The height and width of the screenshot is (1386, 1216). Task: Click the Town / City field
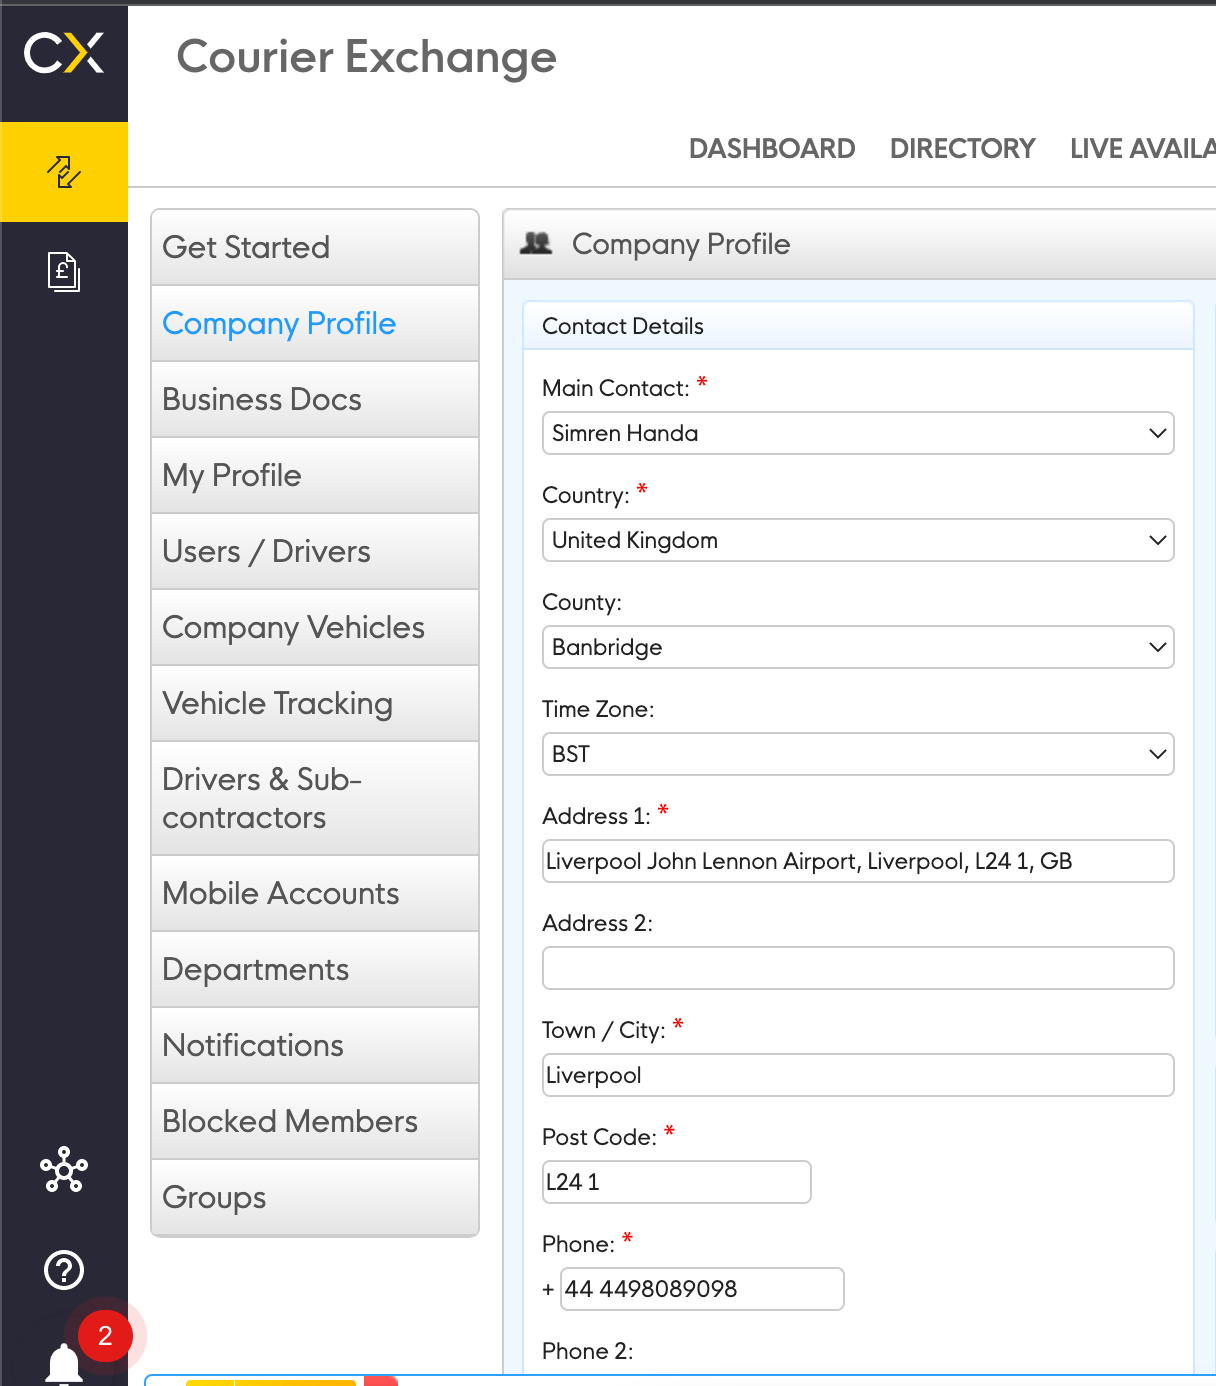click(858, 1075)
